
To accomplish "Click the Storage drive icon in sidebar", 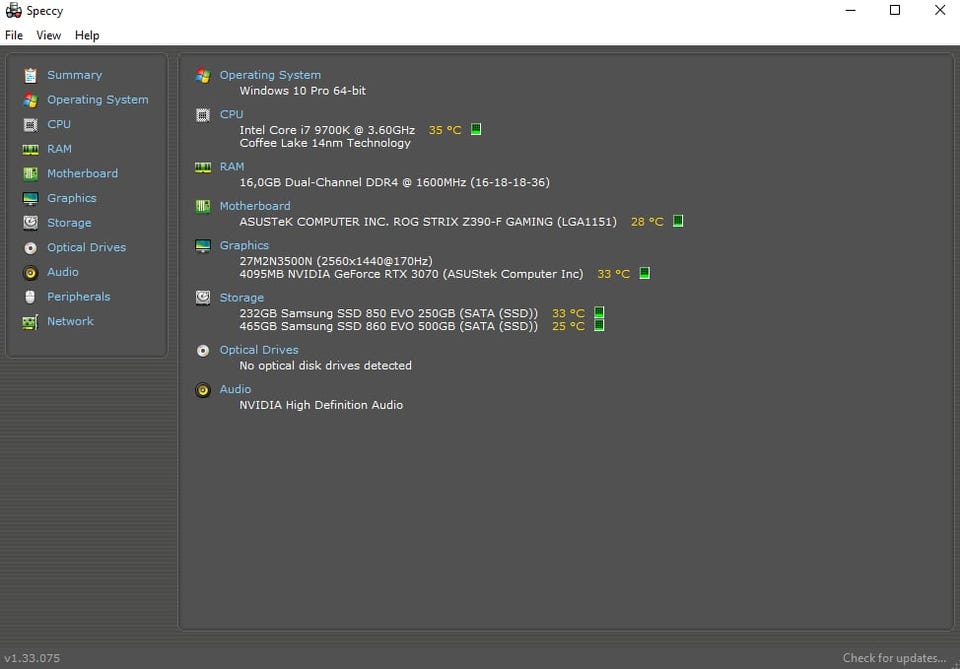I will click(30, 223).
